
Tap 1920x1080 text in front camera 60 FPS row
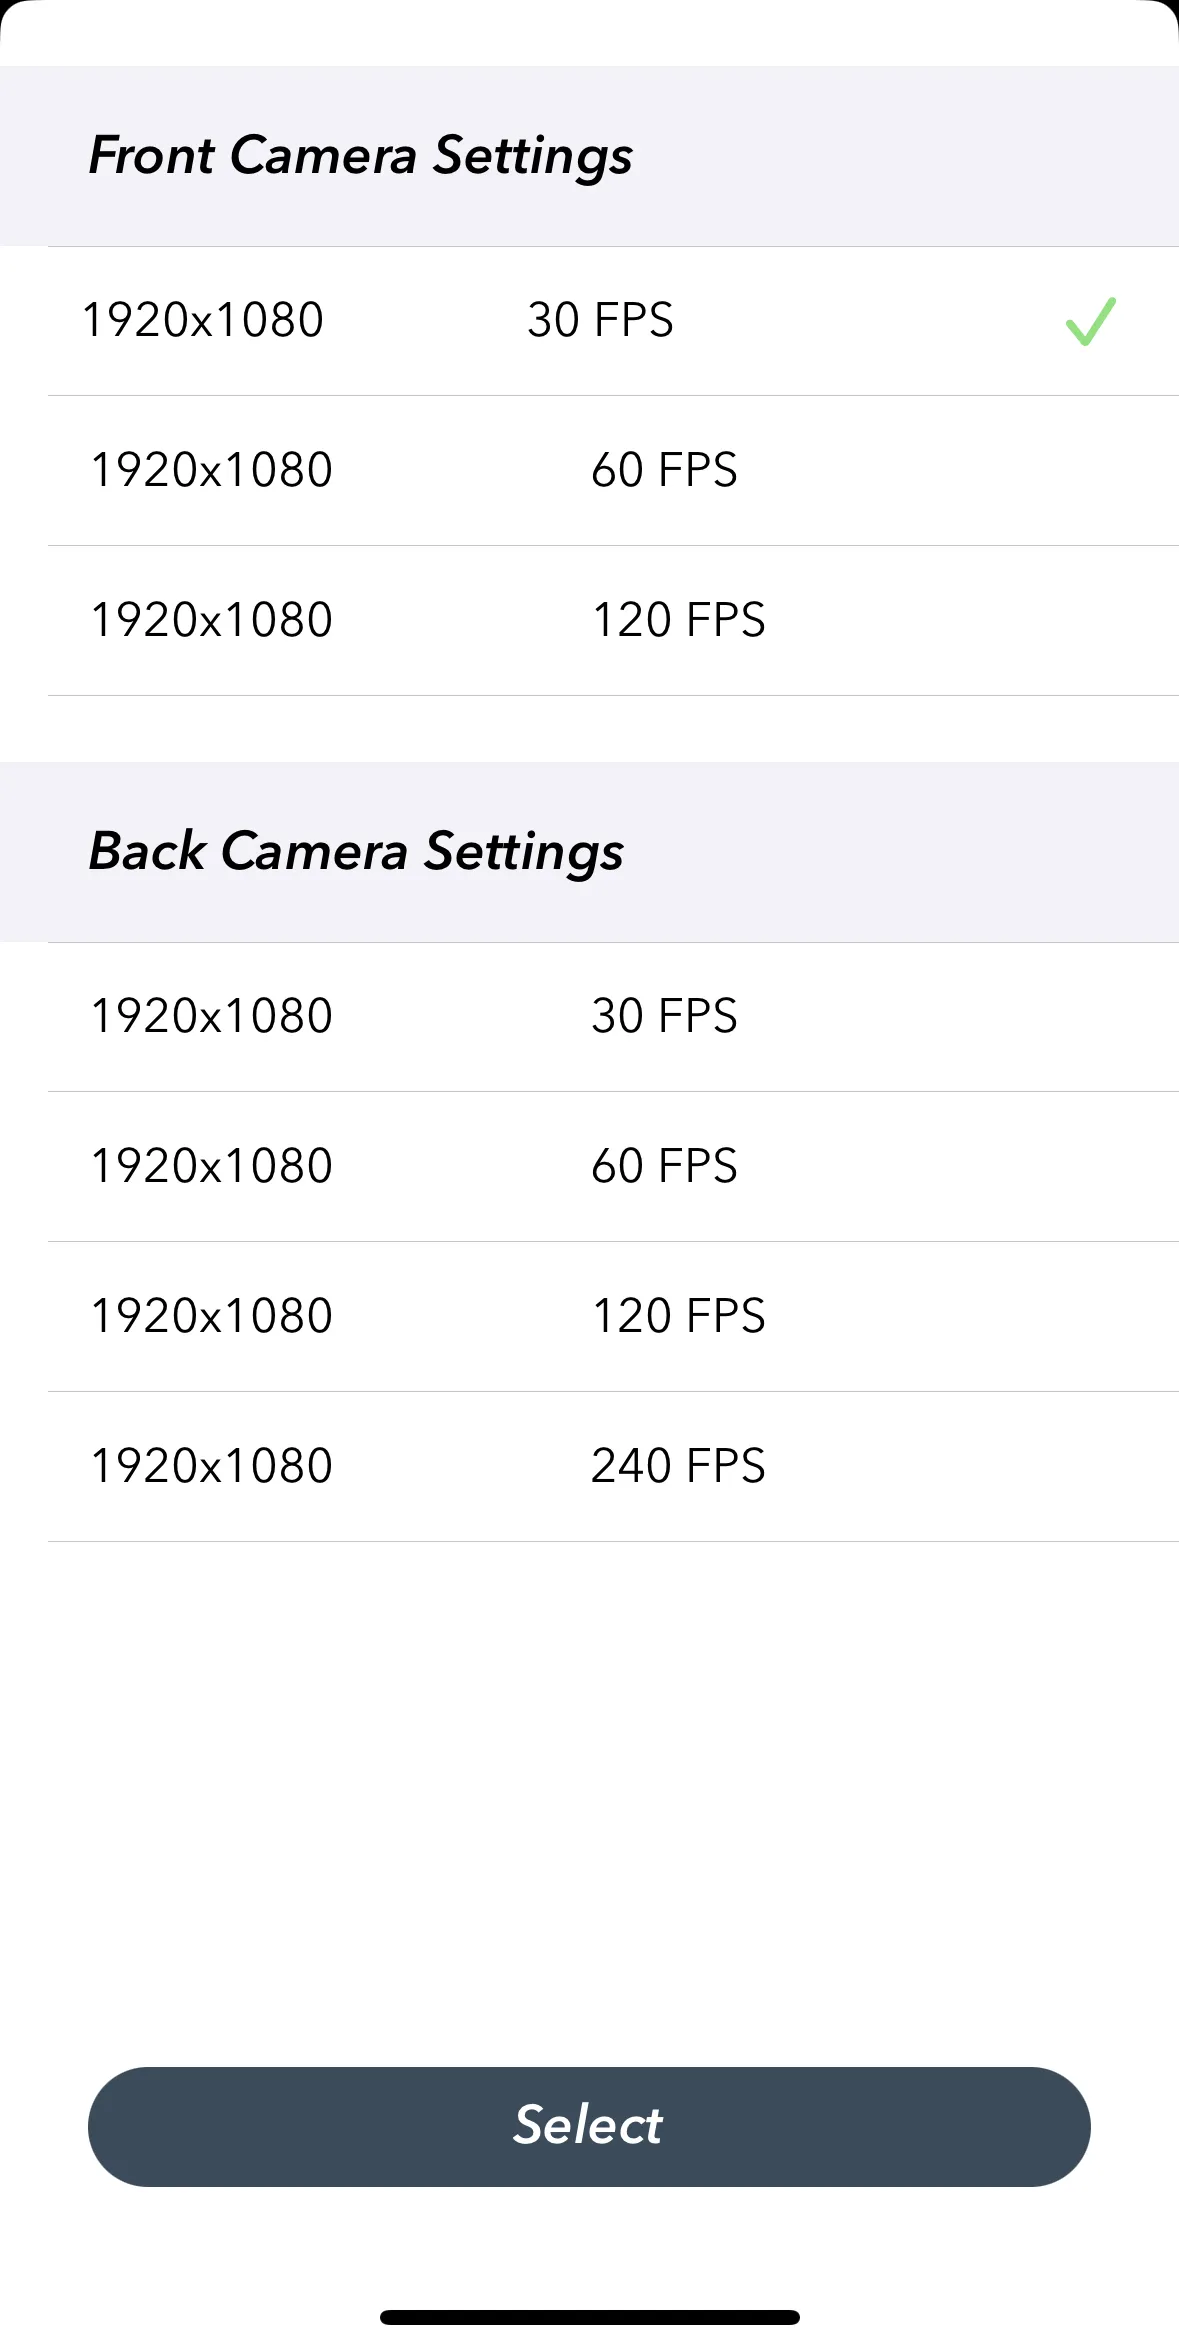(x=211, y=470)
